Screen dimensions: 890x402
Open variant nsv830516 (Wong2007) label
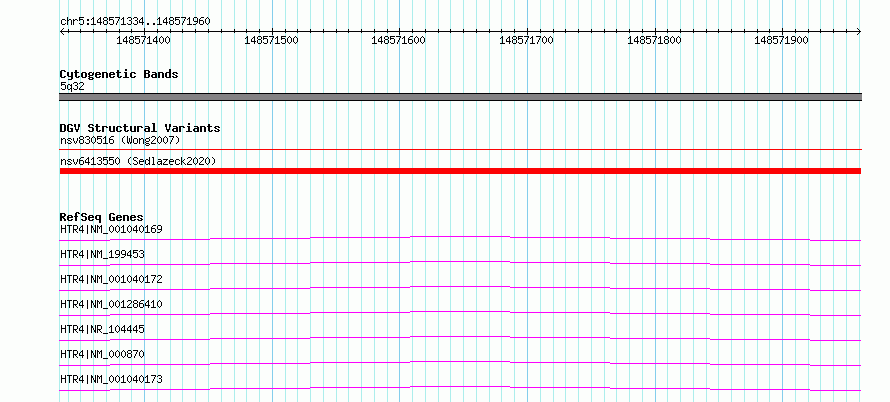(120, 140)
